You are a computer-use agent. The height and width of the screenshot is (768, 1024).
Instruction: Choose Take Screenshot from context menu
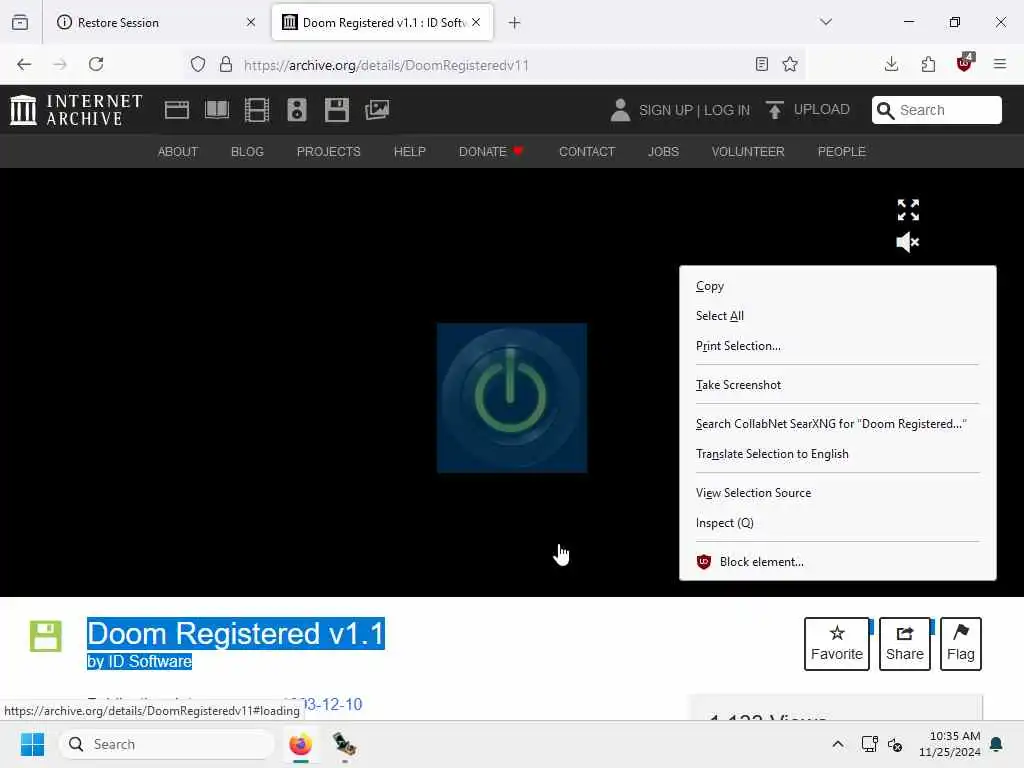837,385
